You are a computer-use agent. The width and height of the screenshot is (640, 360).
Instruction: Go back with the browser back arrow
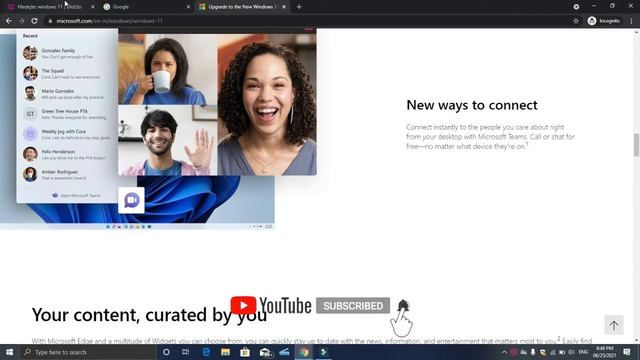click(9, 21)
